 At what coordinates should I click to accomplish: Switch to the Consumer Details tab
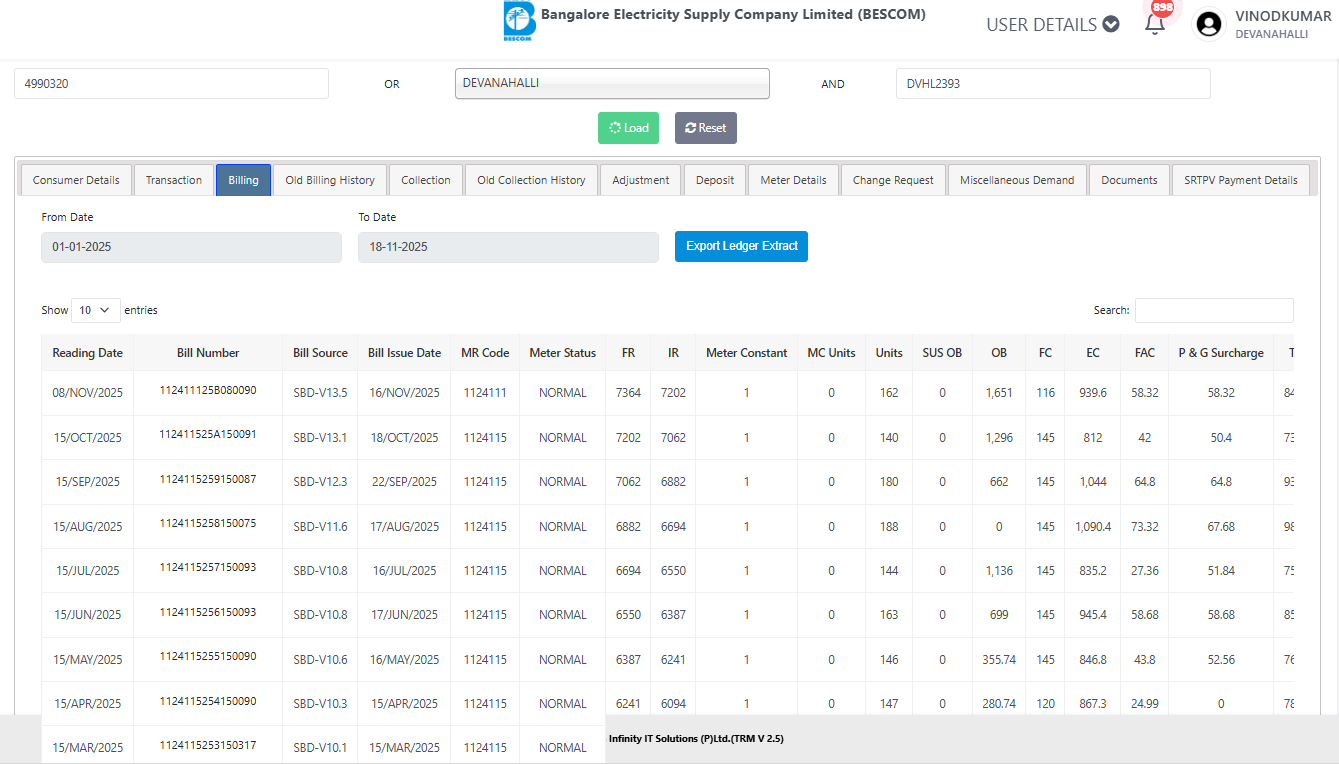76,180
